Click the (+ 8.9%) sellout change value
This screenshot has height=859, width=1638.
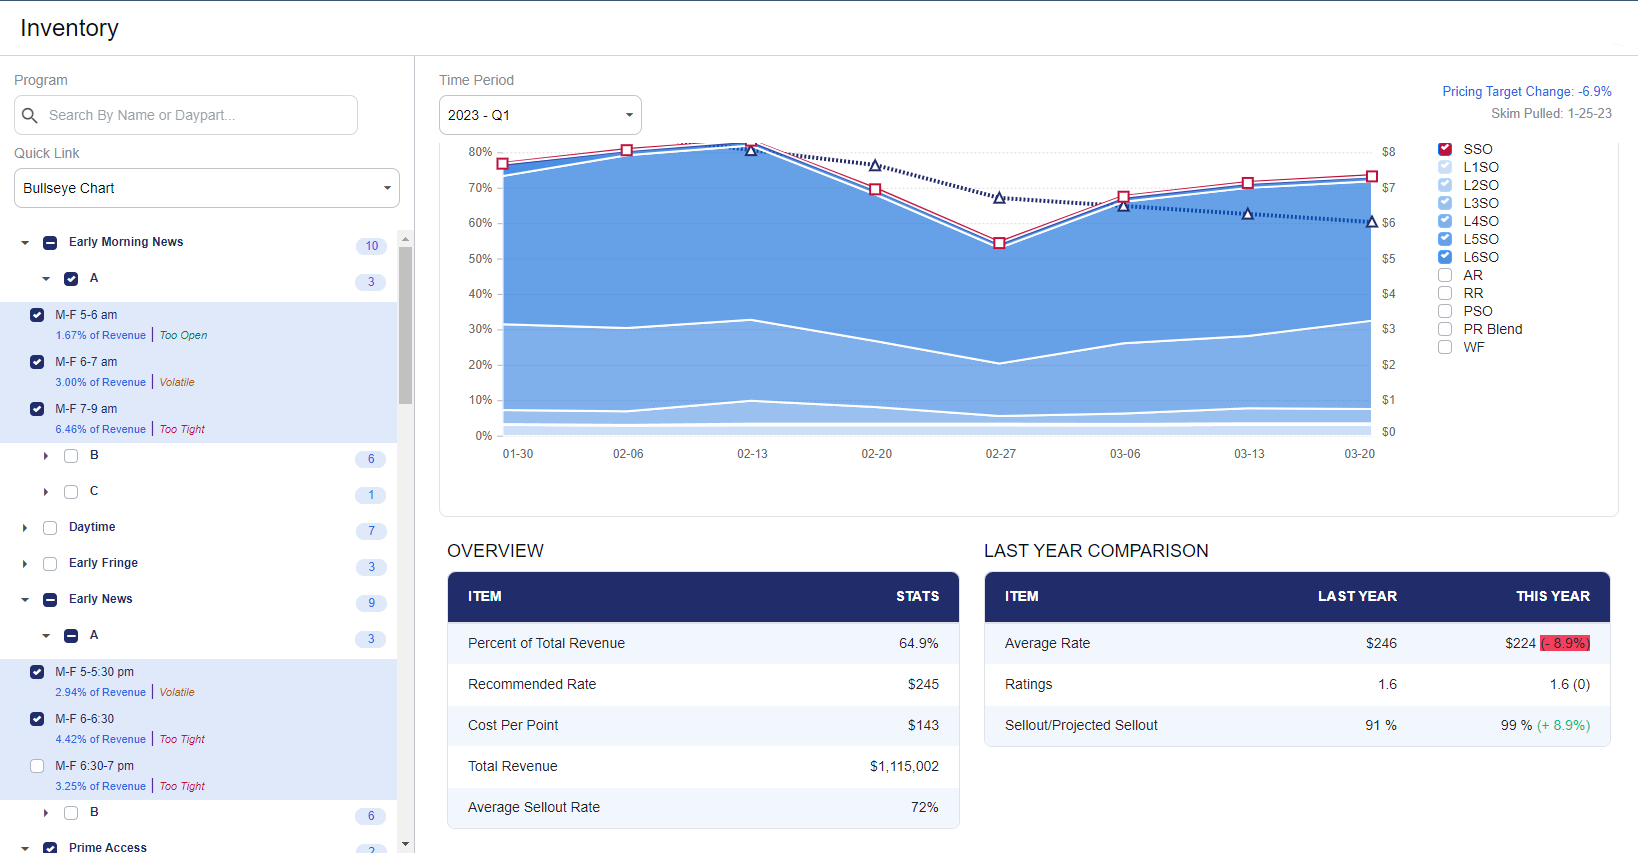(x=1564, y=725)
